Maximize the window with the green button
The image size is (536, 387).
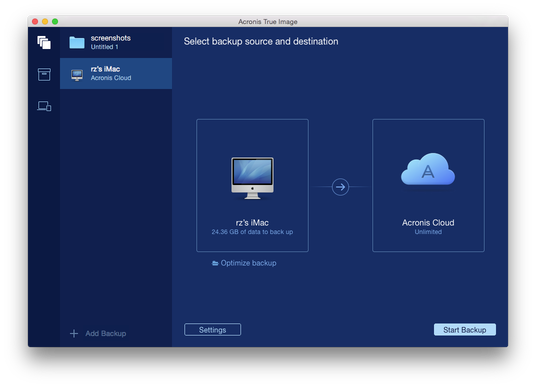pyautogui.click(x=55, y=22)
